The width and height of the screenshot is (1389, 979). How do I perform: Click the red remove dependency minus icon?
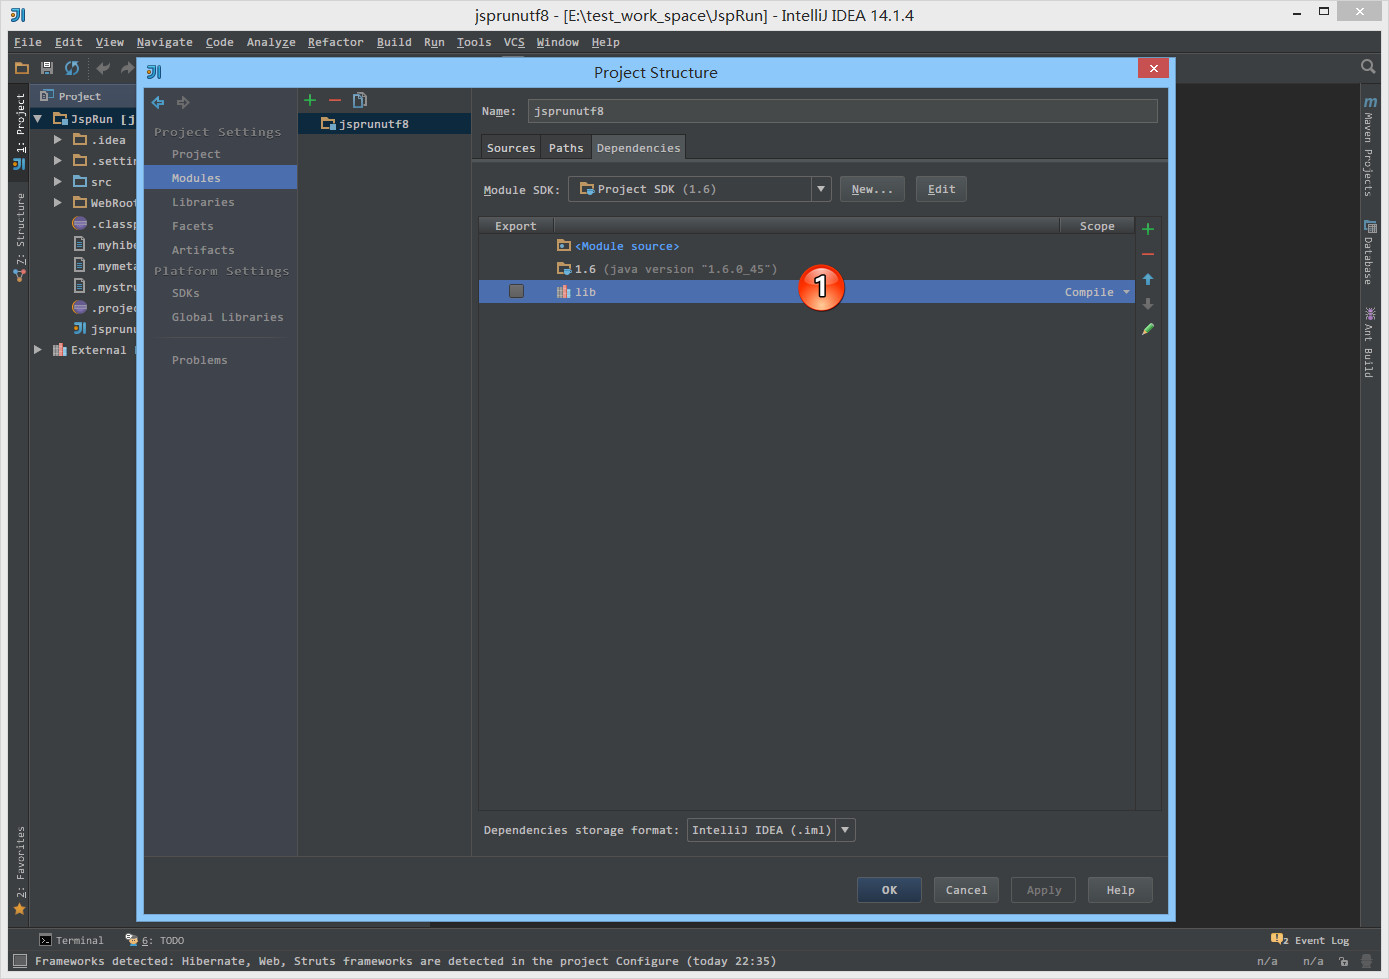pyautogui.click(x=1148, y=254)
